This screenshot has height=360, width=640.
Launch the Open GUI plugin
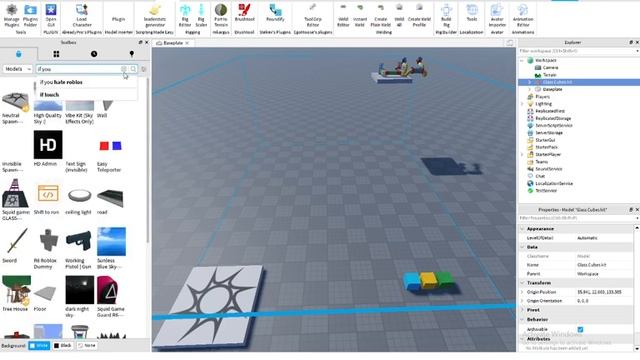coord(51,16)
